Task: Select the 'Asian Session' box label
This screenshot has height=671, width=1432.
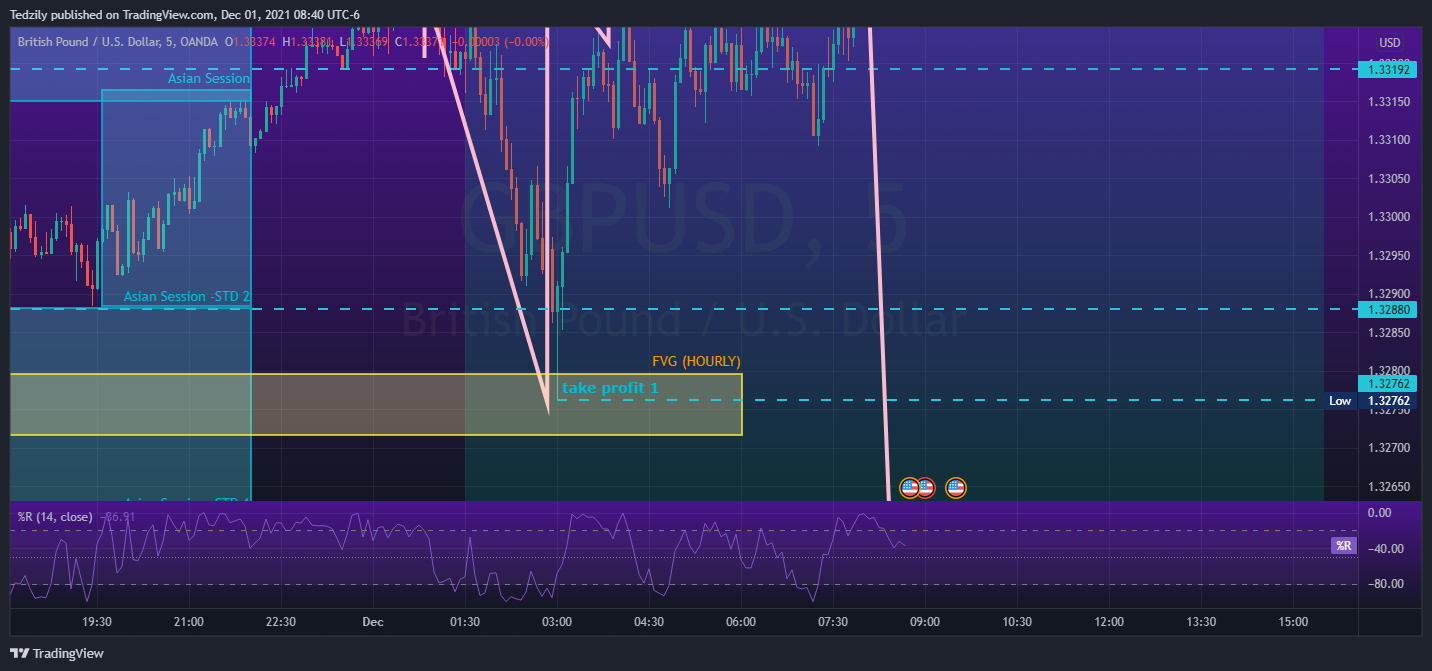Action: [208, 78]
